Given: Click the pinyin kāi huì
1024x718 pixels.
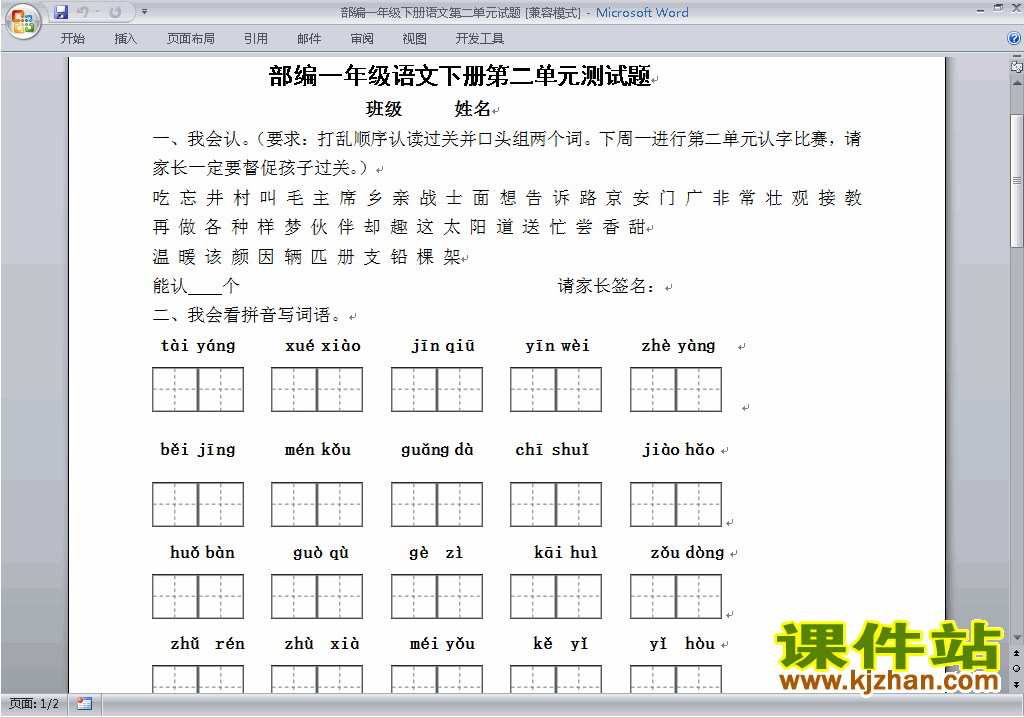Looking at the screenshot, I should 566,553.
